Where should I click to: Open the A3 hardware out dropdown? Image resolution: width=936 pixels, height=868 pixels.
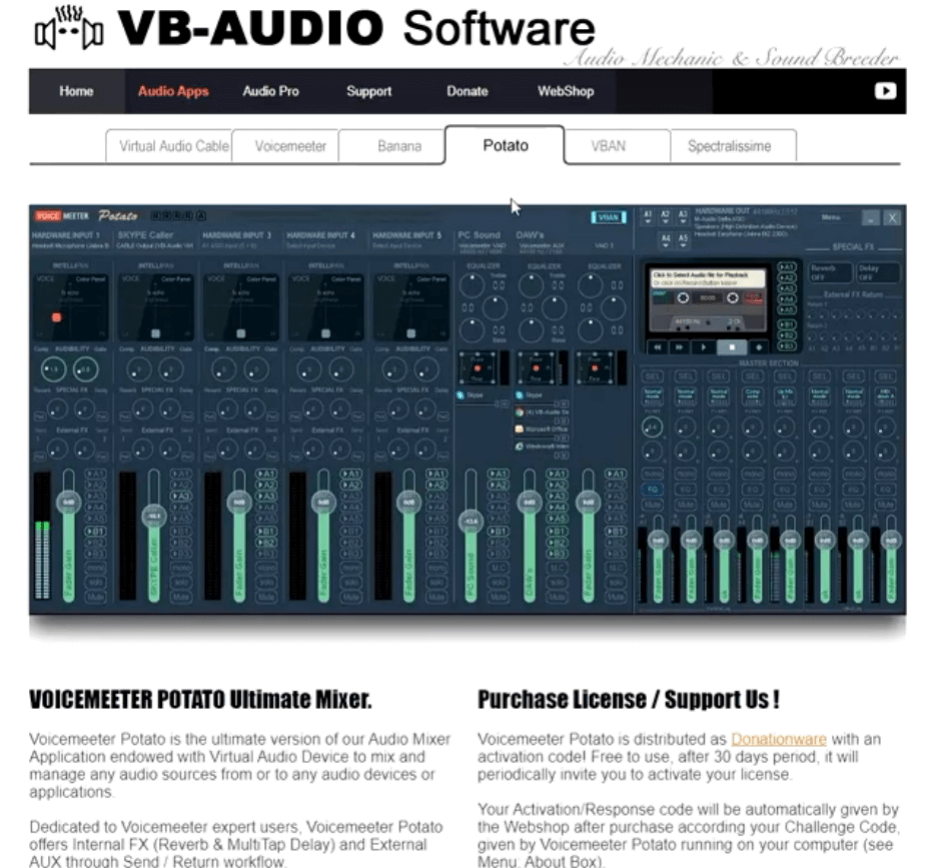[x=683, y=217]
